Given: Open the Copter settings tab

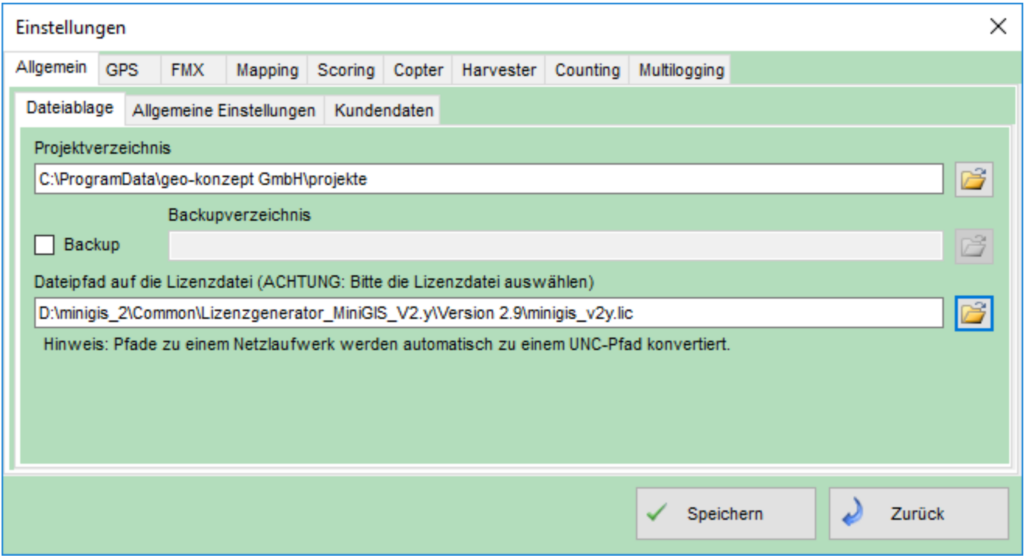Looking at the screenshot, I should coord(418,70).
